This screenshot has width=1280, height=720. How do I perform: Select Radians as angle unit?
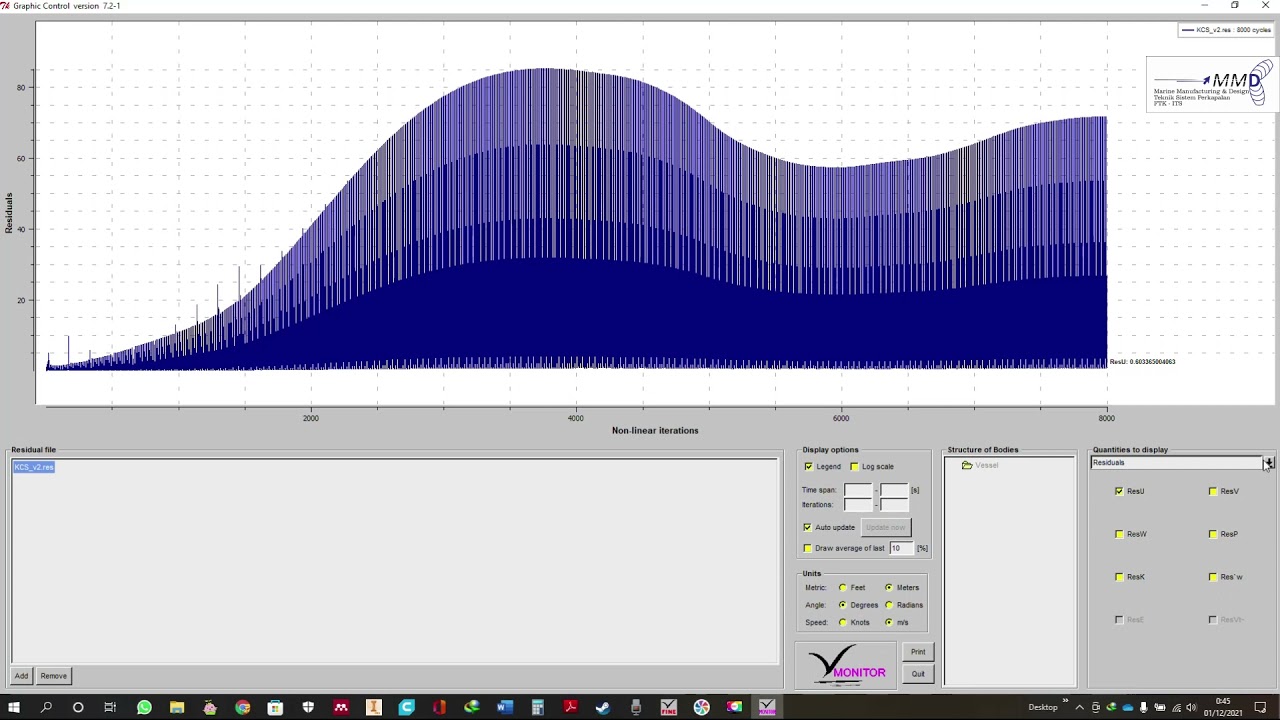coord(889,605)
